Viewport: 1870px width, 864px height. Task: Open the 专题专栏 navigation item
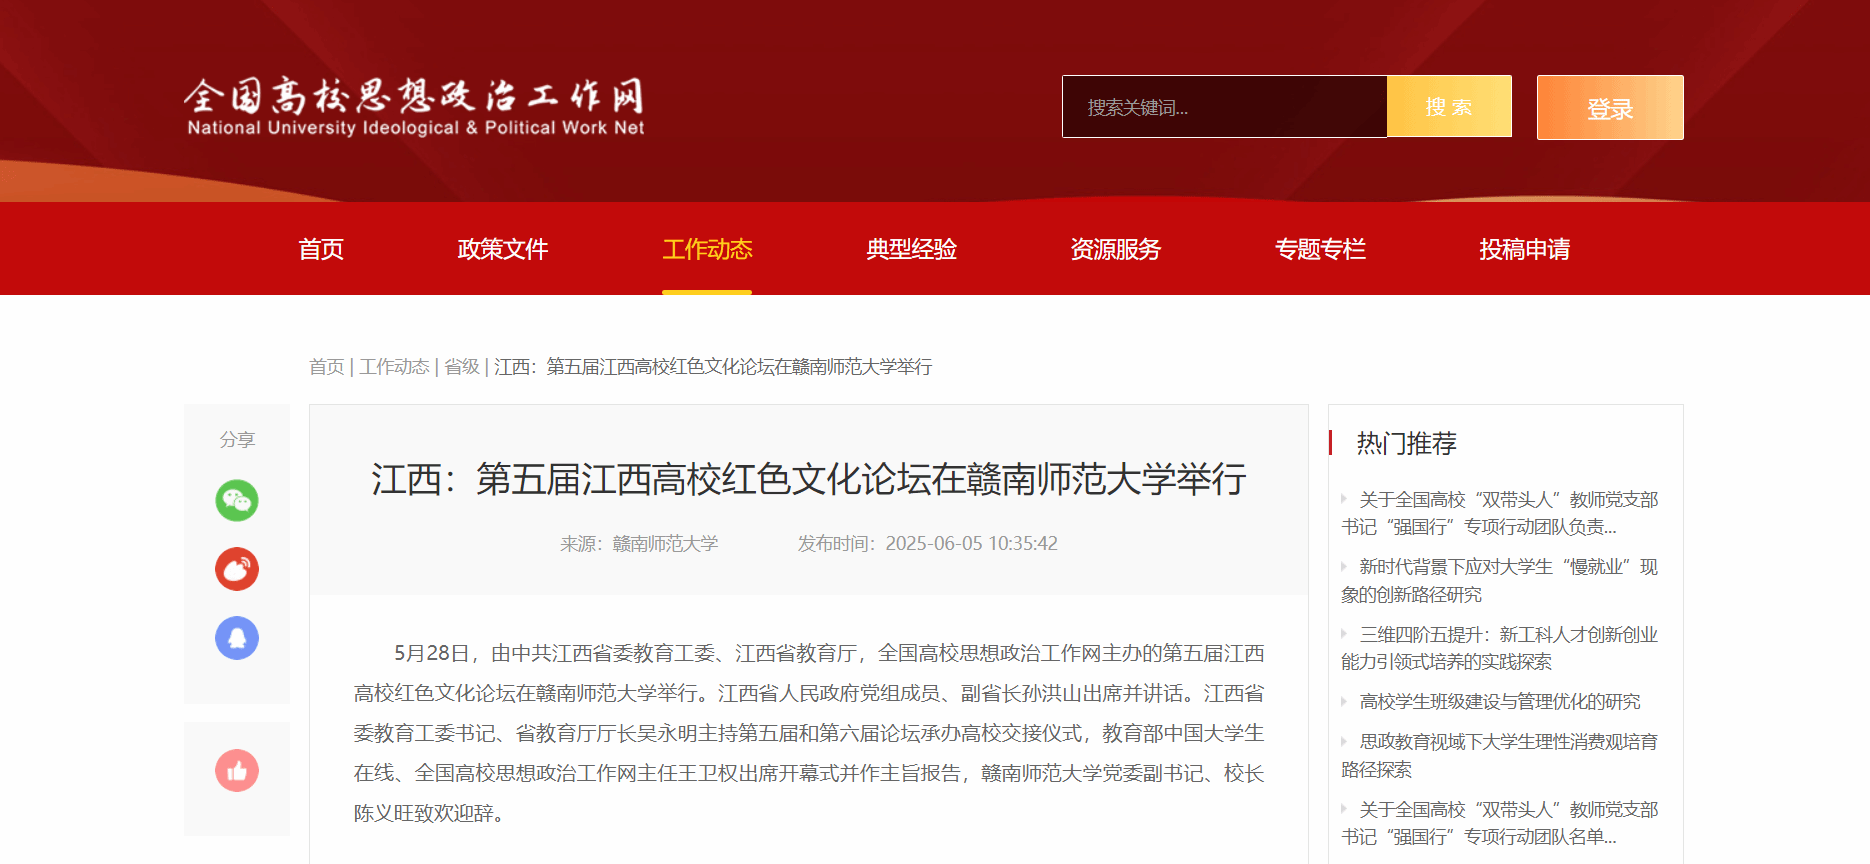coord(1320,249)
